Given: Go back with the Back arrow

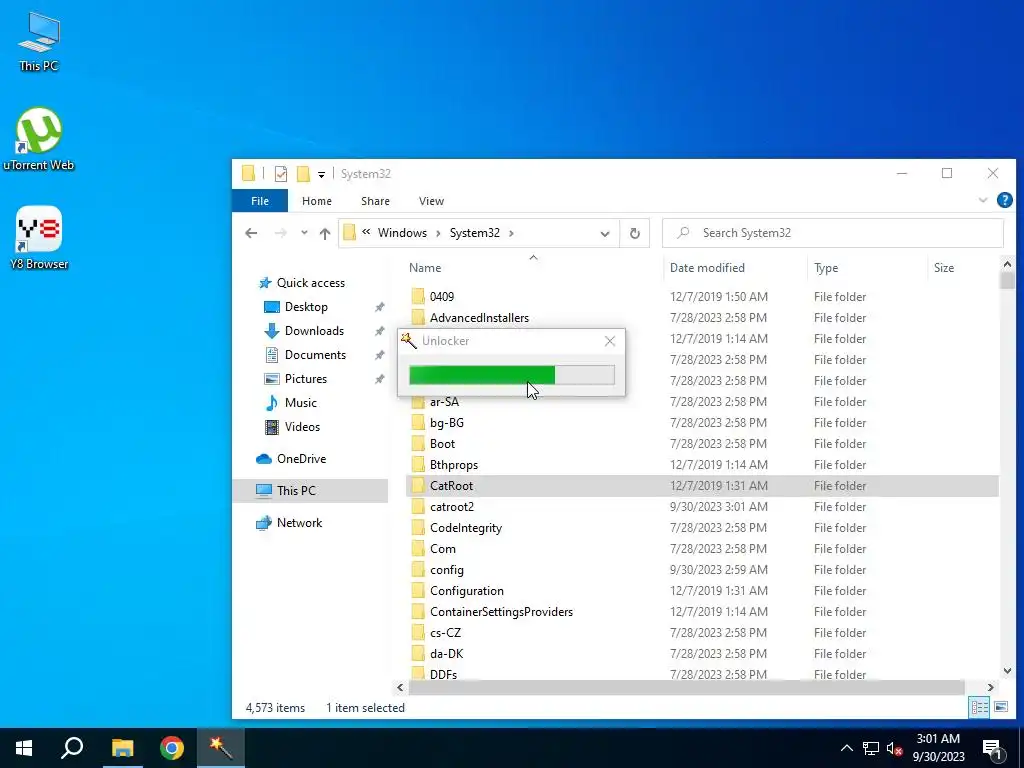Looking at the screenshot, I should coord(251,233).
